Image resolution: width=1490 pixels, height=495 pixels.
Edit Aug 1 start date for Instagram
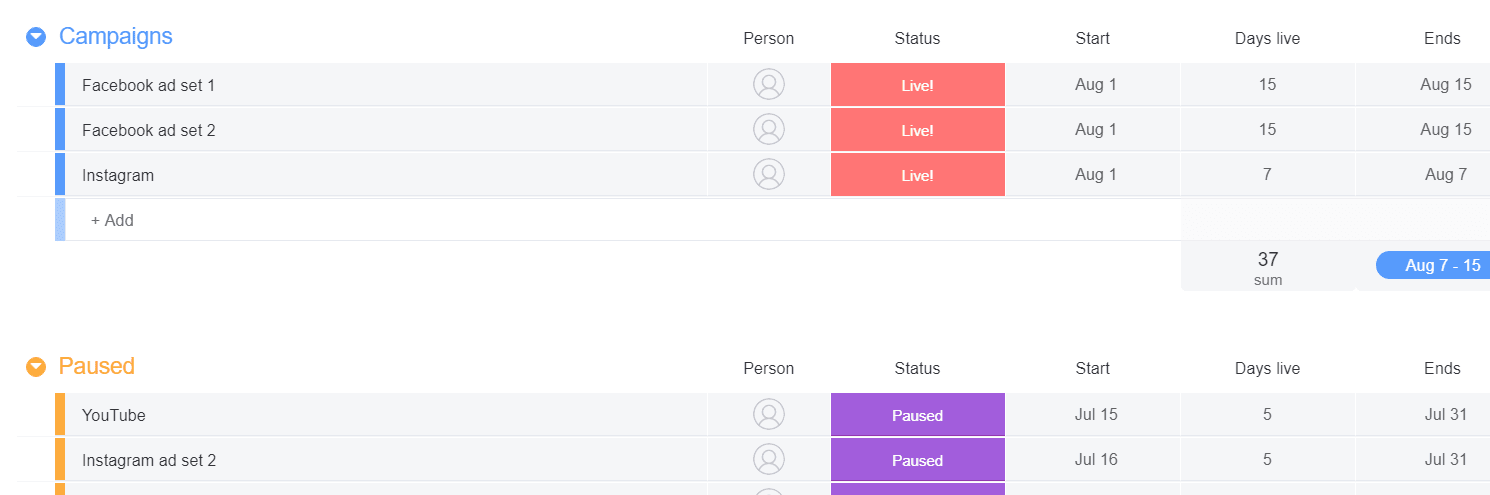point(1096,175)
